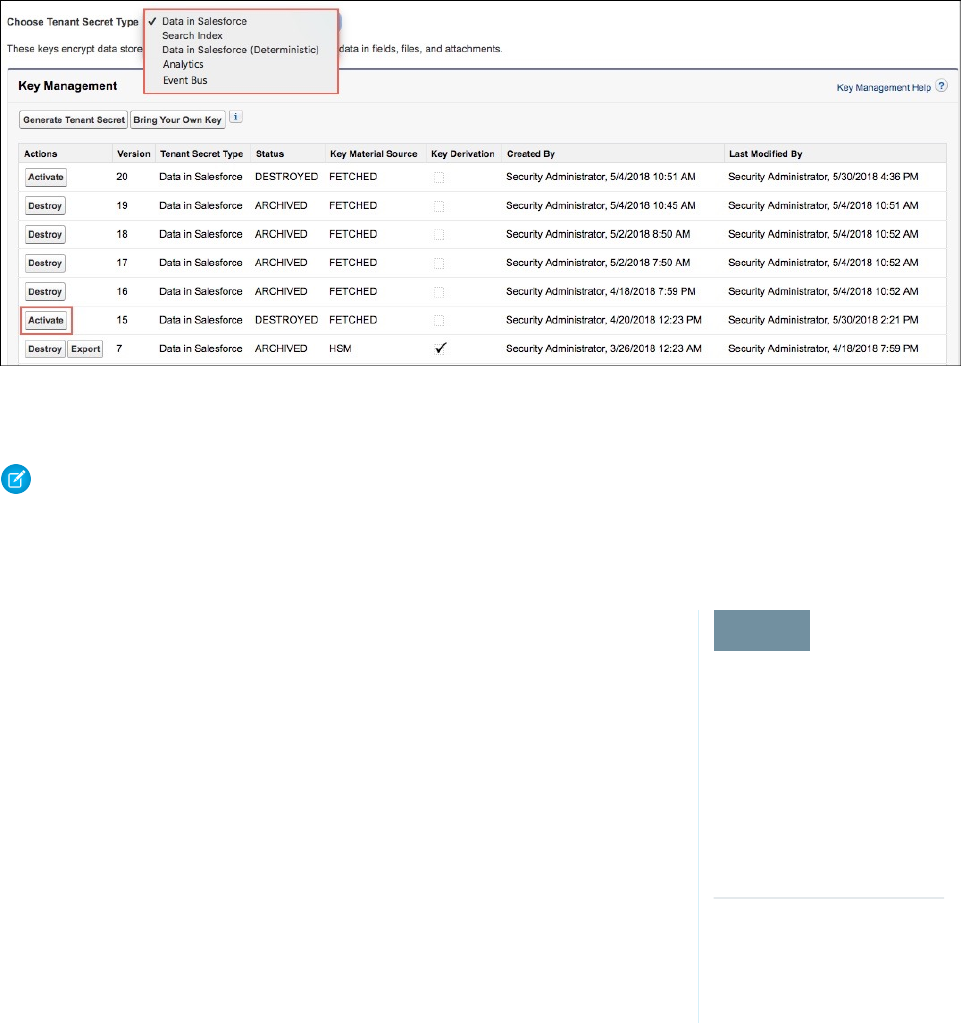Activate the version 20 tenant secret

46,177
